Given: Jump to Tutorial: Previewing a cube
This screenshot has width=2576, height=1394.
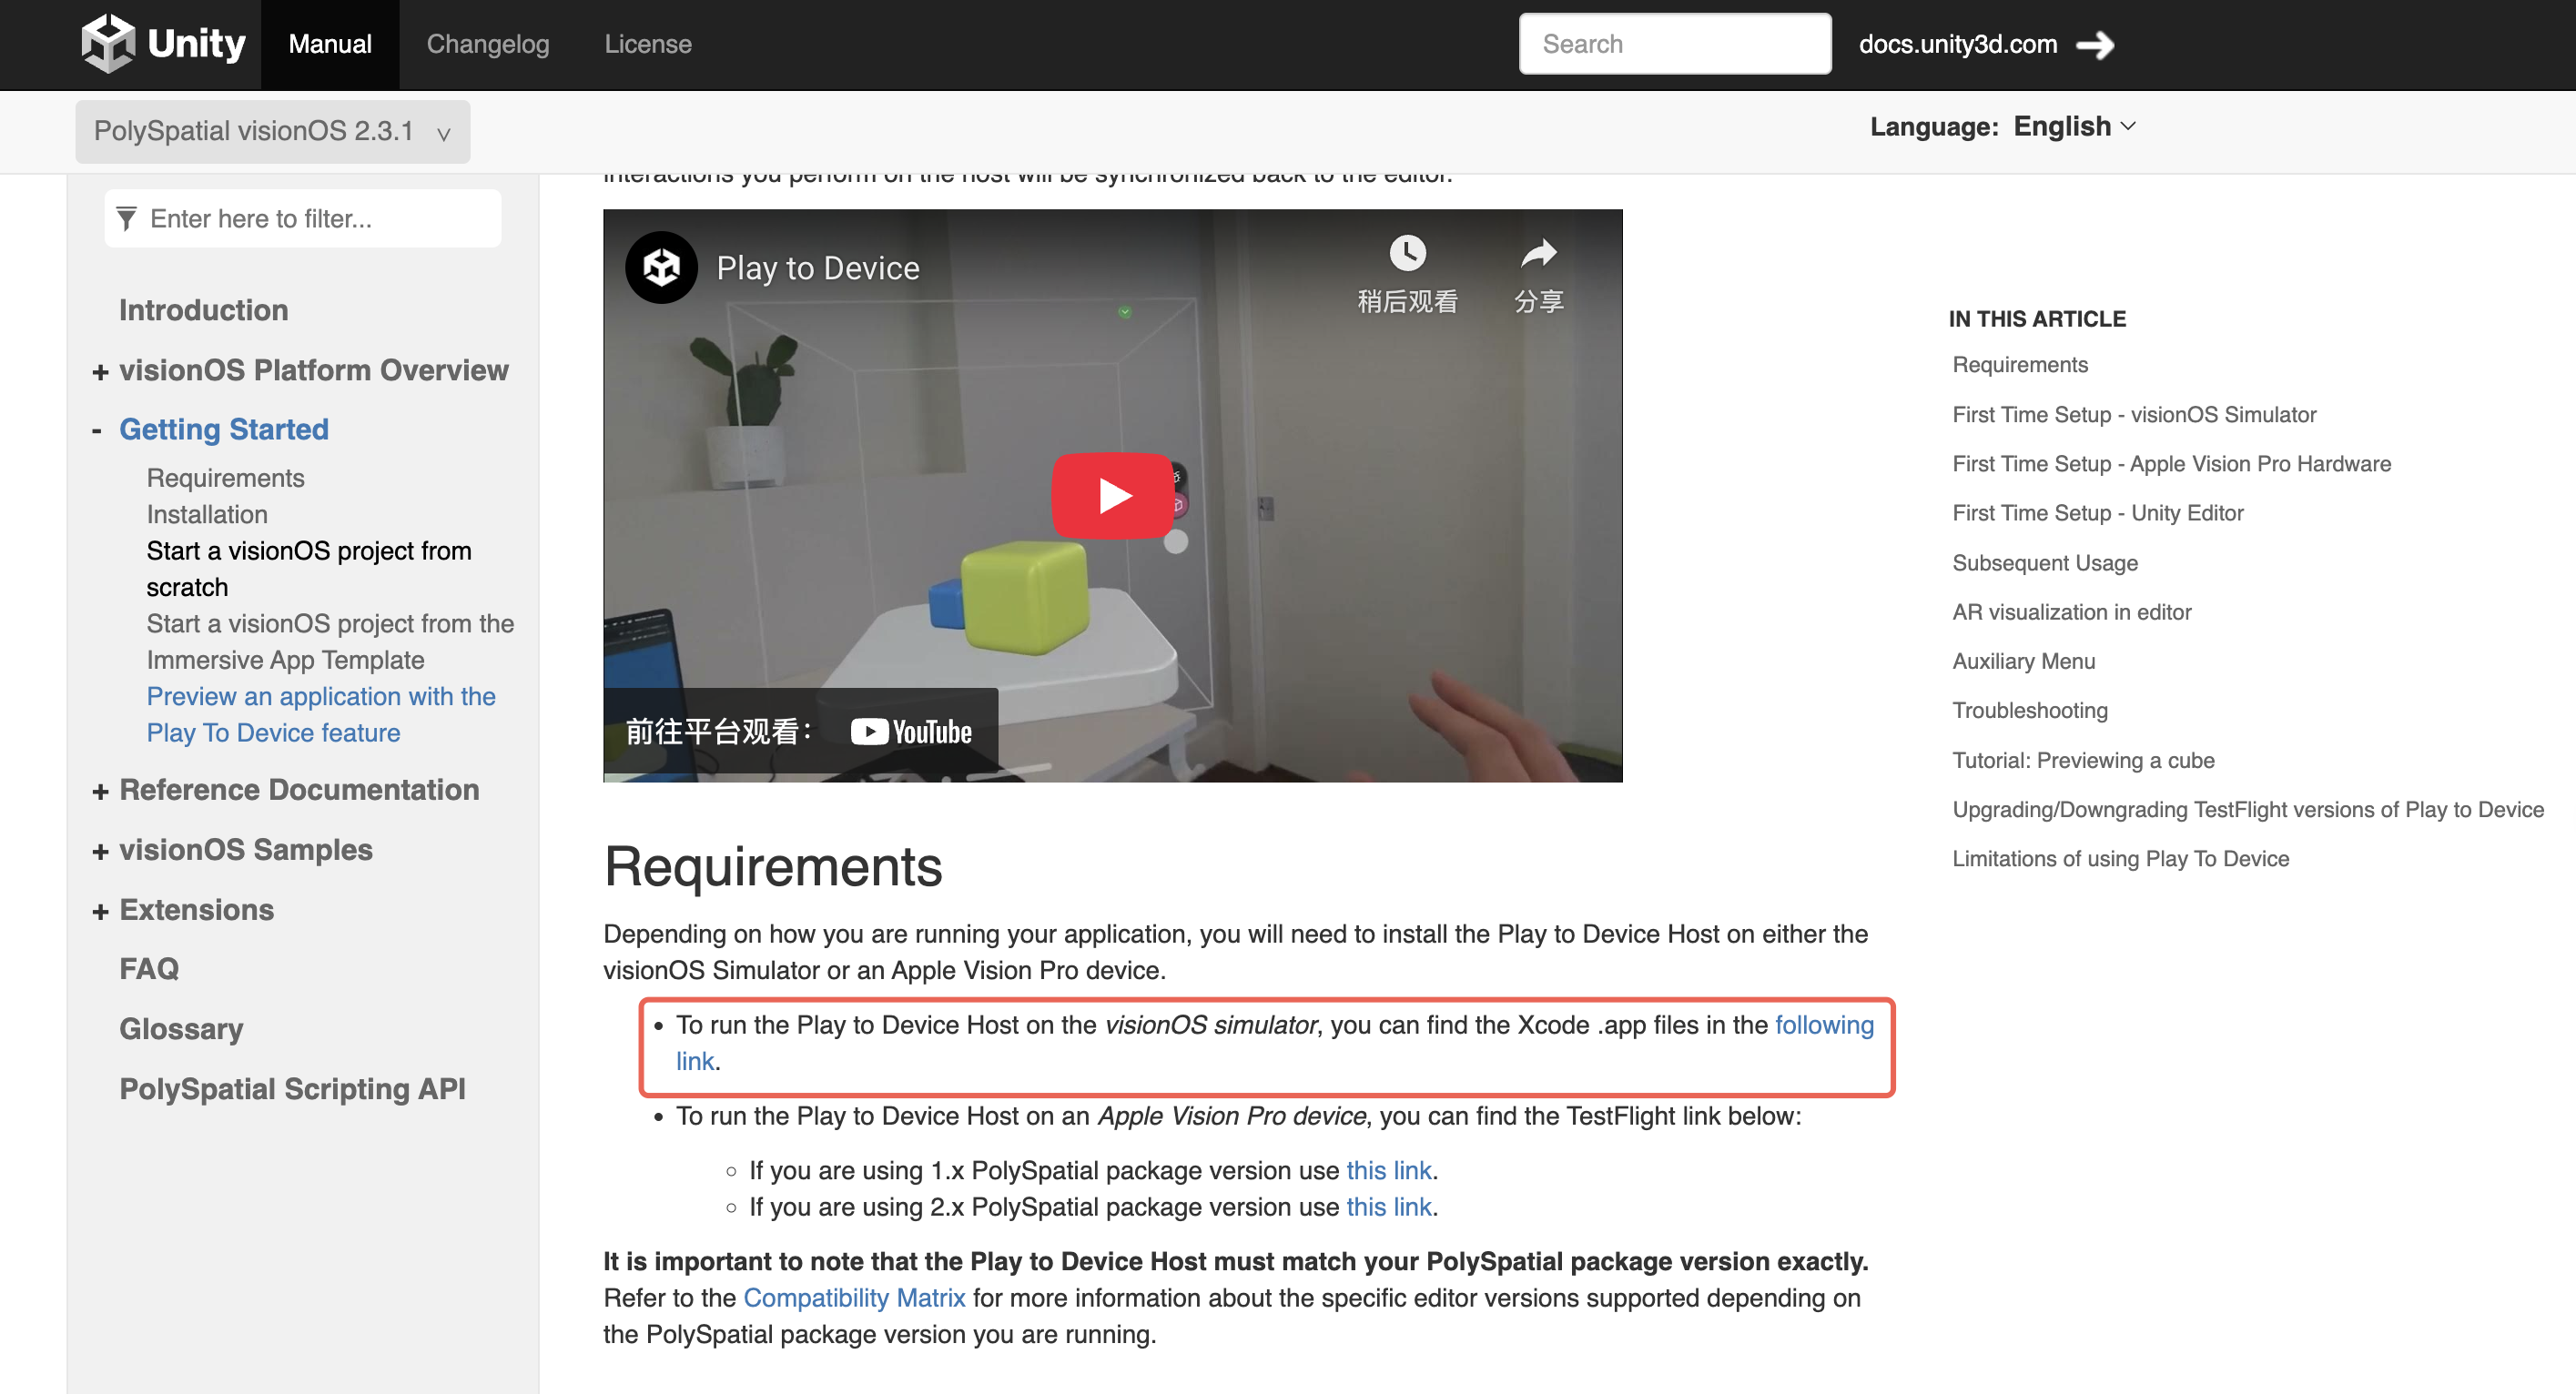Looking at the screenshot, I should coord(2083,760).
